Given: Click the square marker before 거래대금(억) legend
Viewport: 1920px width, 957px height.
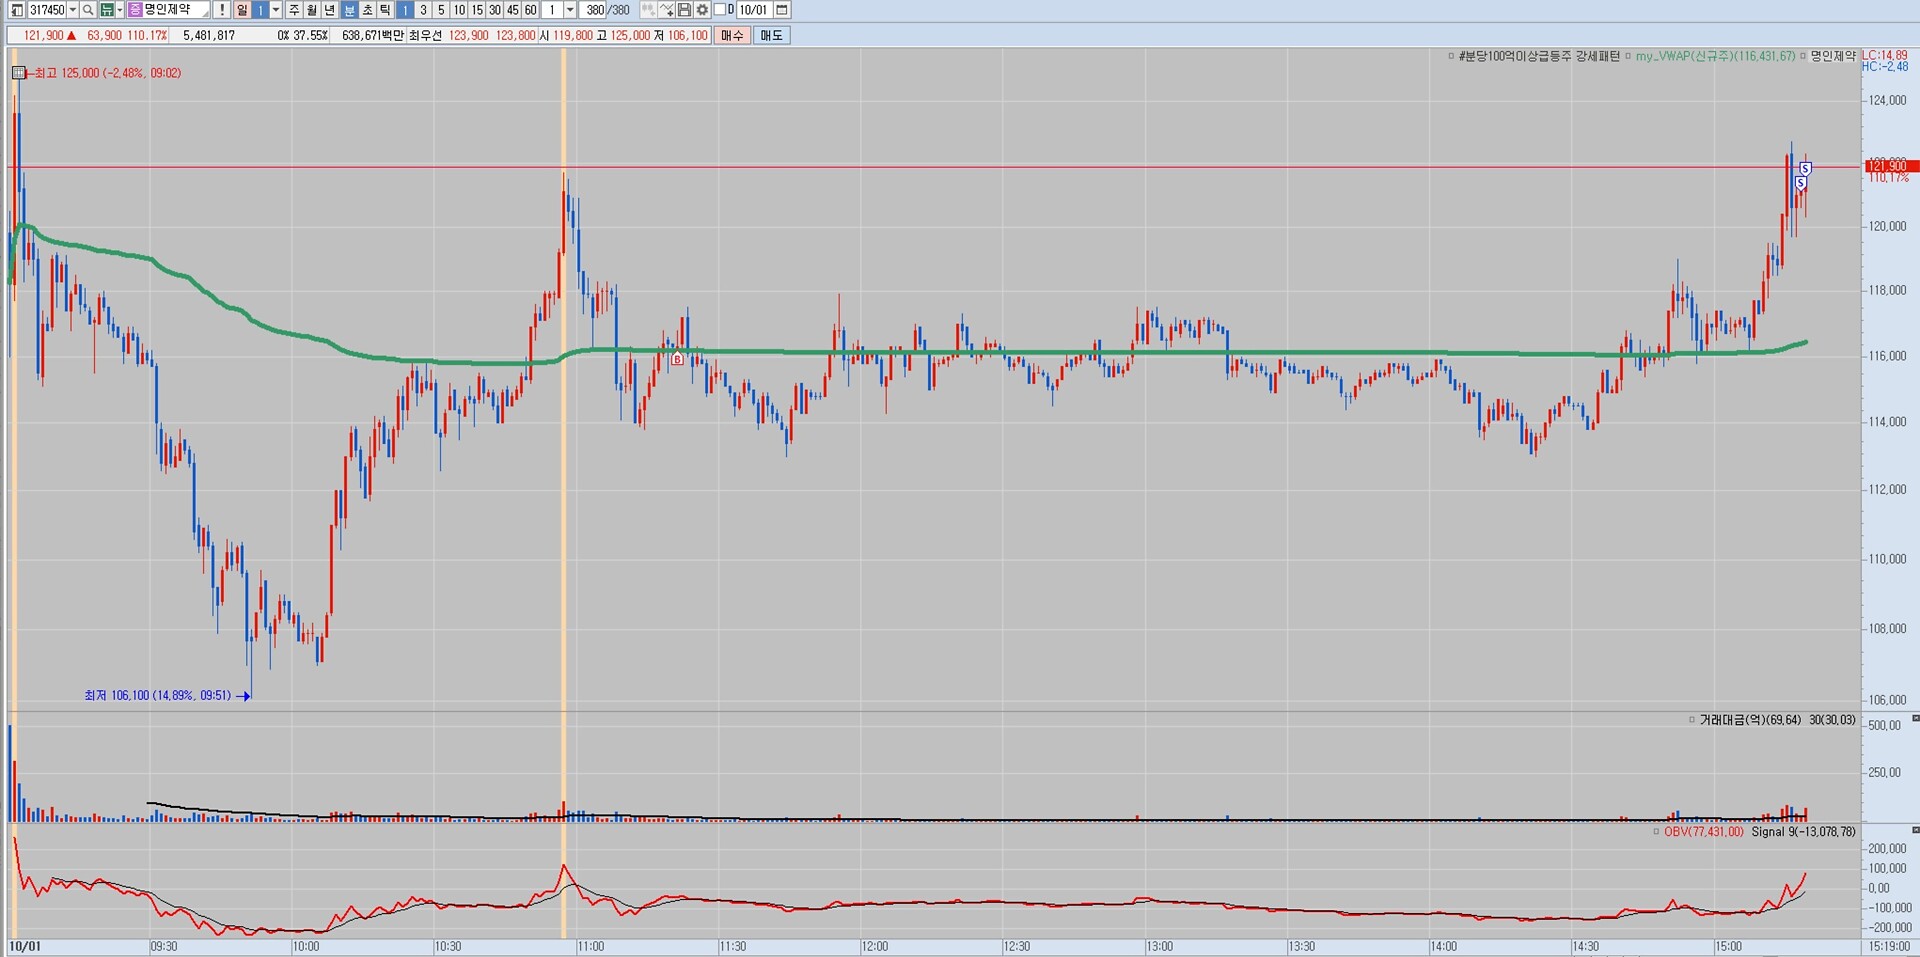Looking at the screenshot, I should coord(1692,720).
